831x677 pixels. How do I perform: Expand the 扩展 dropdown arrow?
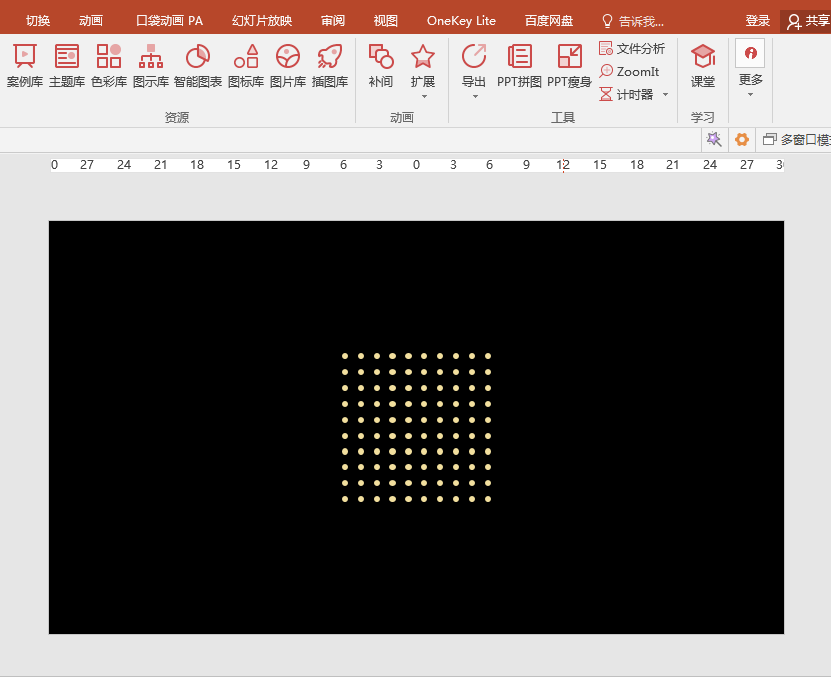click(x=424, y=96)
